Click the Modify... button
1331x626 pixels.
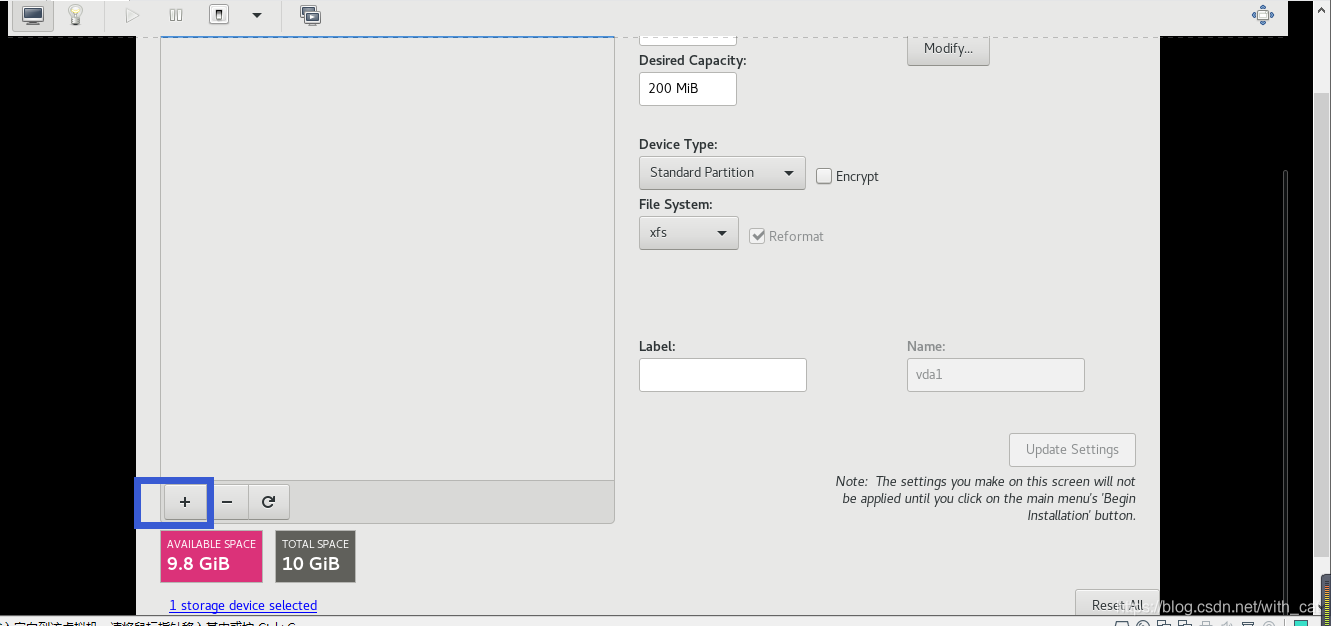(948, 49)
